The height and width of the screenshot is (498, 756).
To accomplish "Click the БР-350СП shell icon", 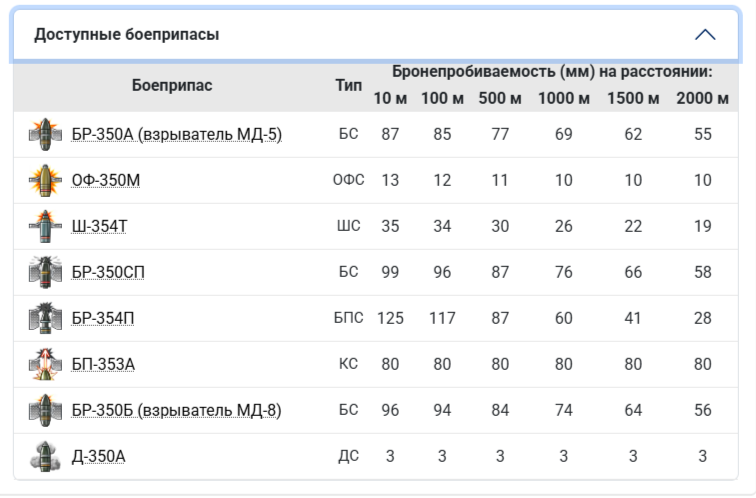I will pyautogui.click(x=45, y=272).
